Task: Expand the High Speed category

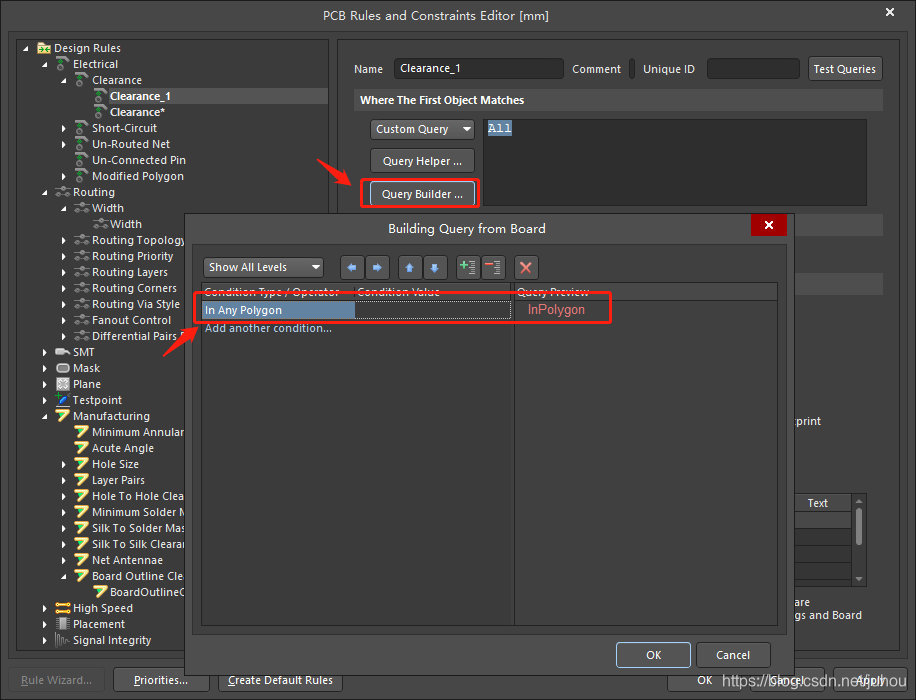Action: pyautogui.click(x=45, y=608)
